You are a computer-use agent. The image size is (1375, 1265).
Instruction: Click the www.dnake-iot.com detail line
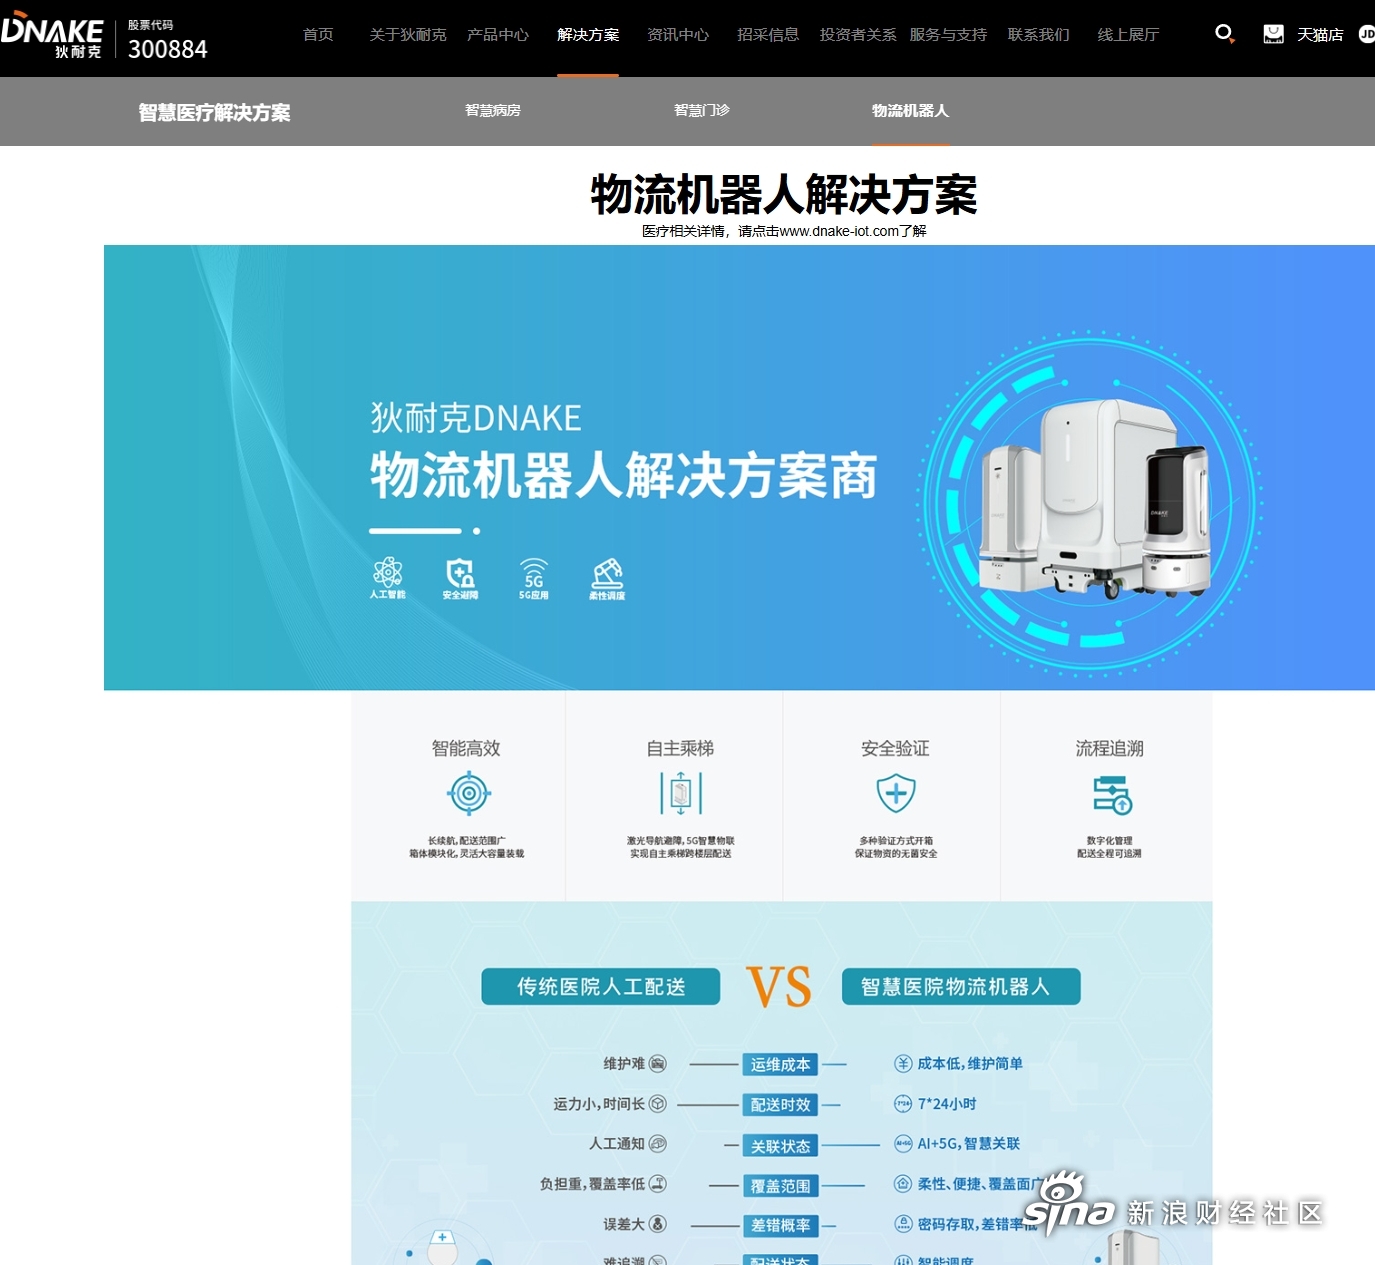point(784,231)
